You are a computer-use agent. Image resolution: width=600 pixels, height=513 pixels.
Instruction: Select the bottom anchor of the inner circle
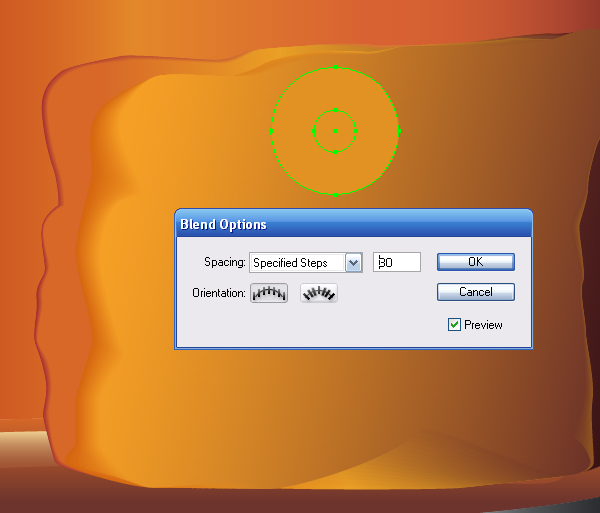point(335,152)
